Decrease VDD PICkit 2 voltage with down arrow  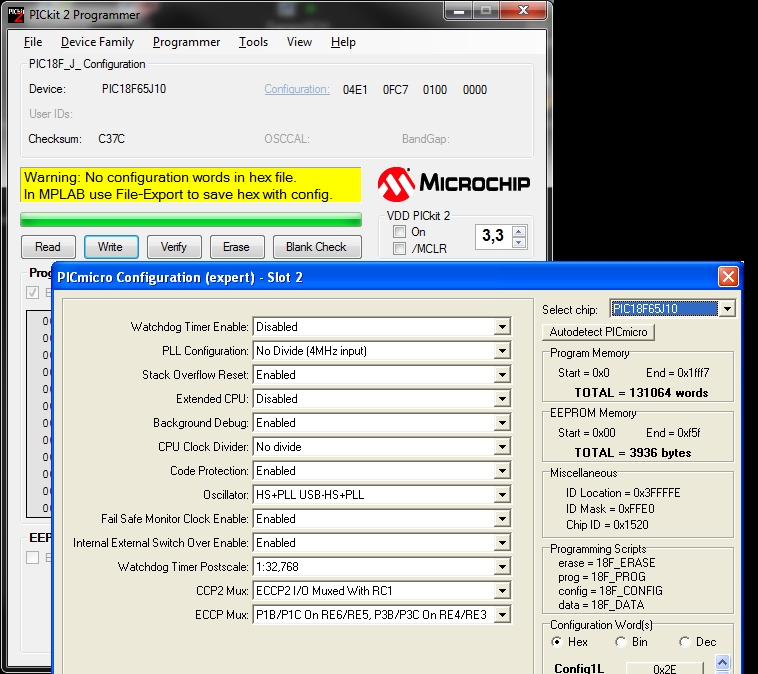pos(519,242)
